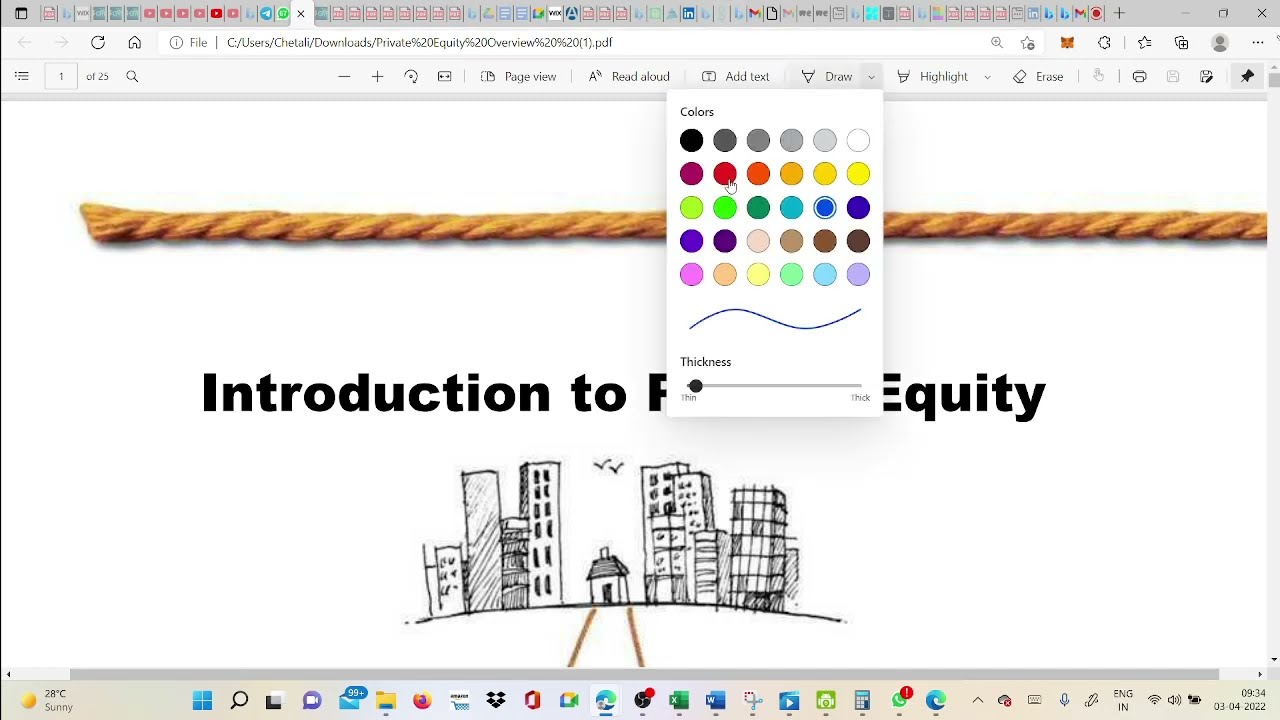Pick the bright yellow color swatch
This screenshot has width=1280, height=720.
(x=858, y=174)
